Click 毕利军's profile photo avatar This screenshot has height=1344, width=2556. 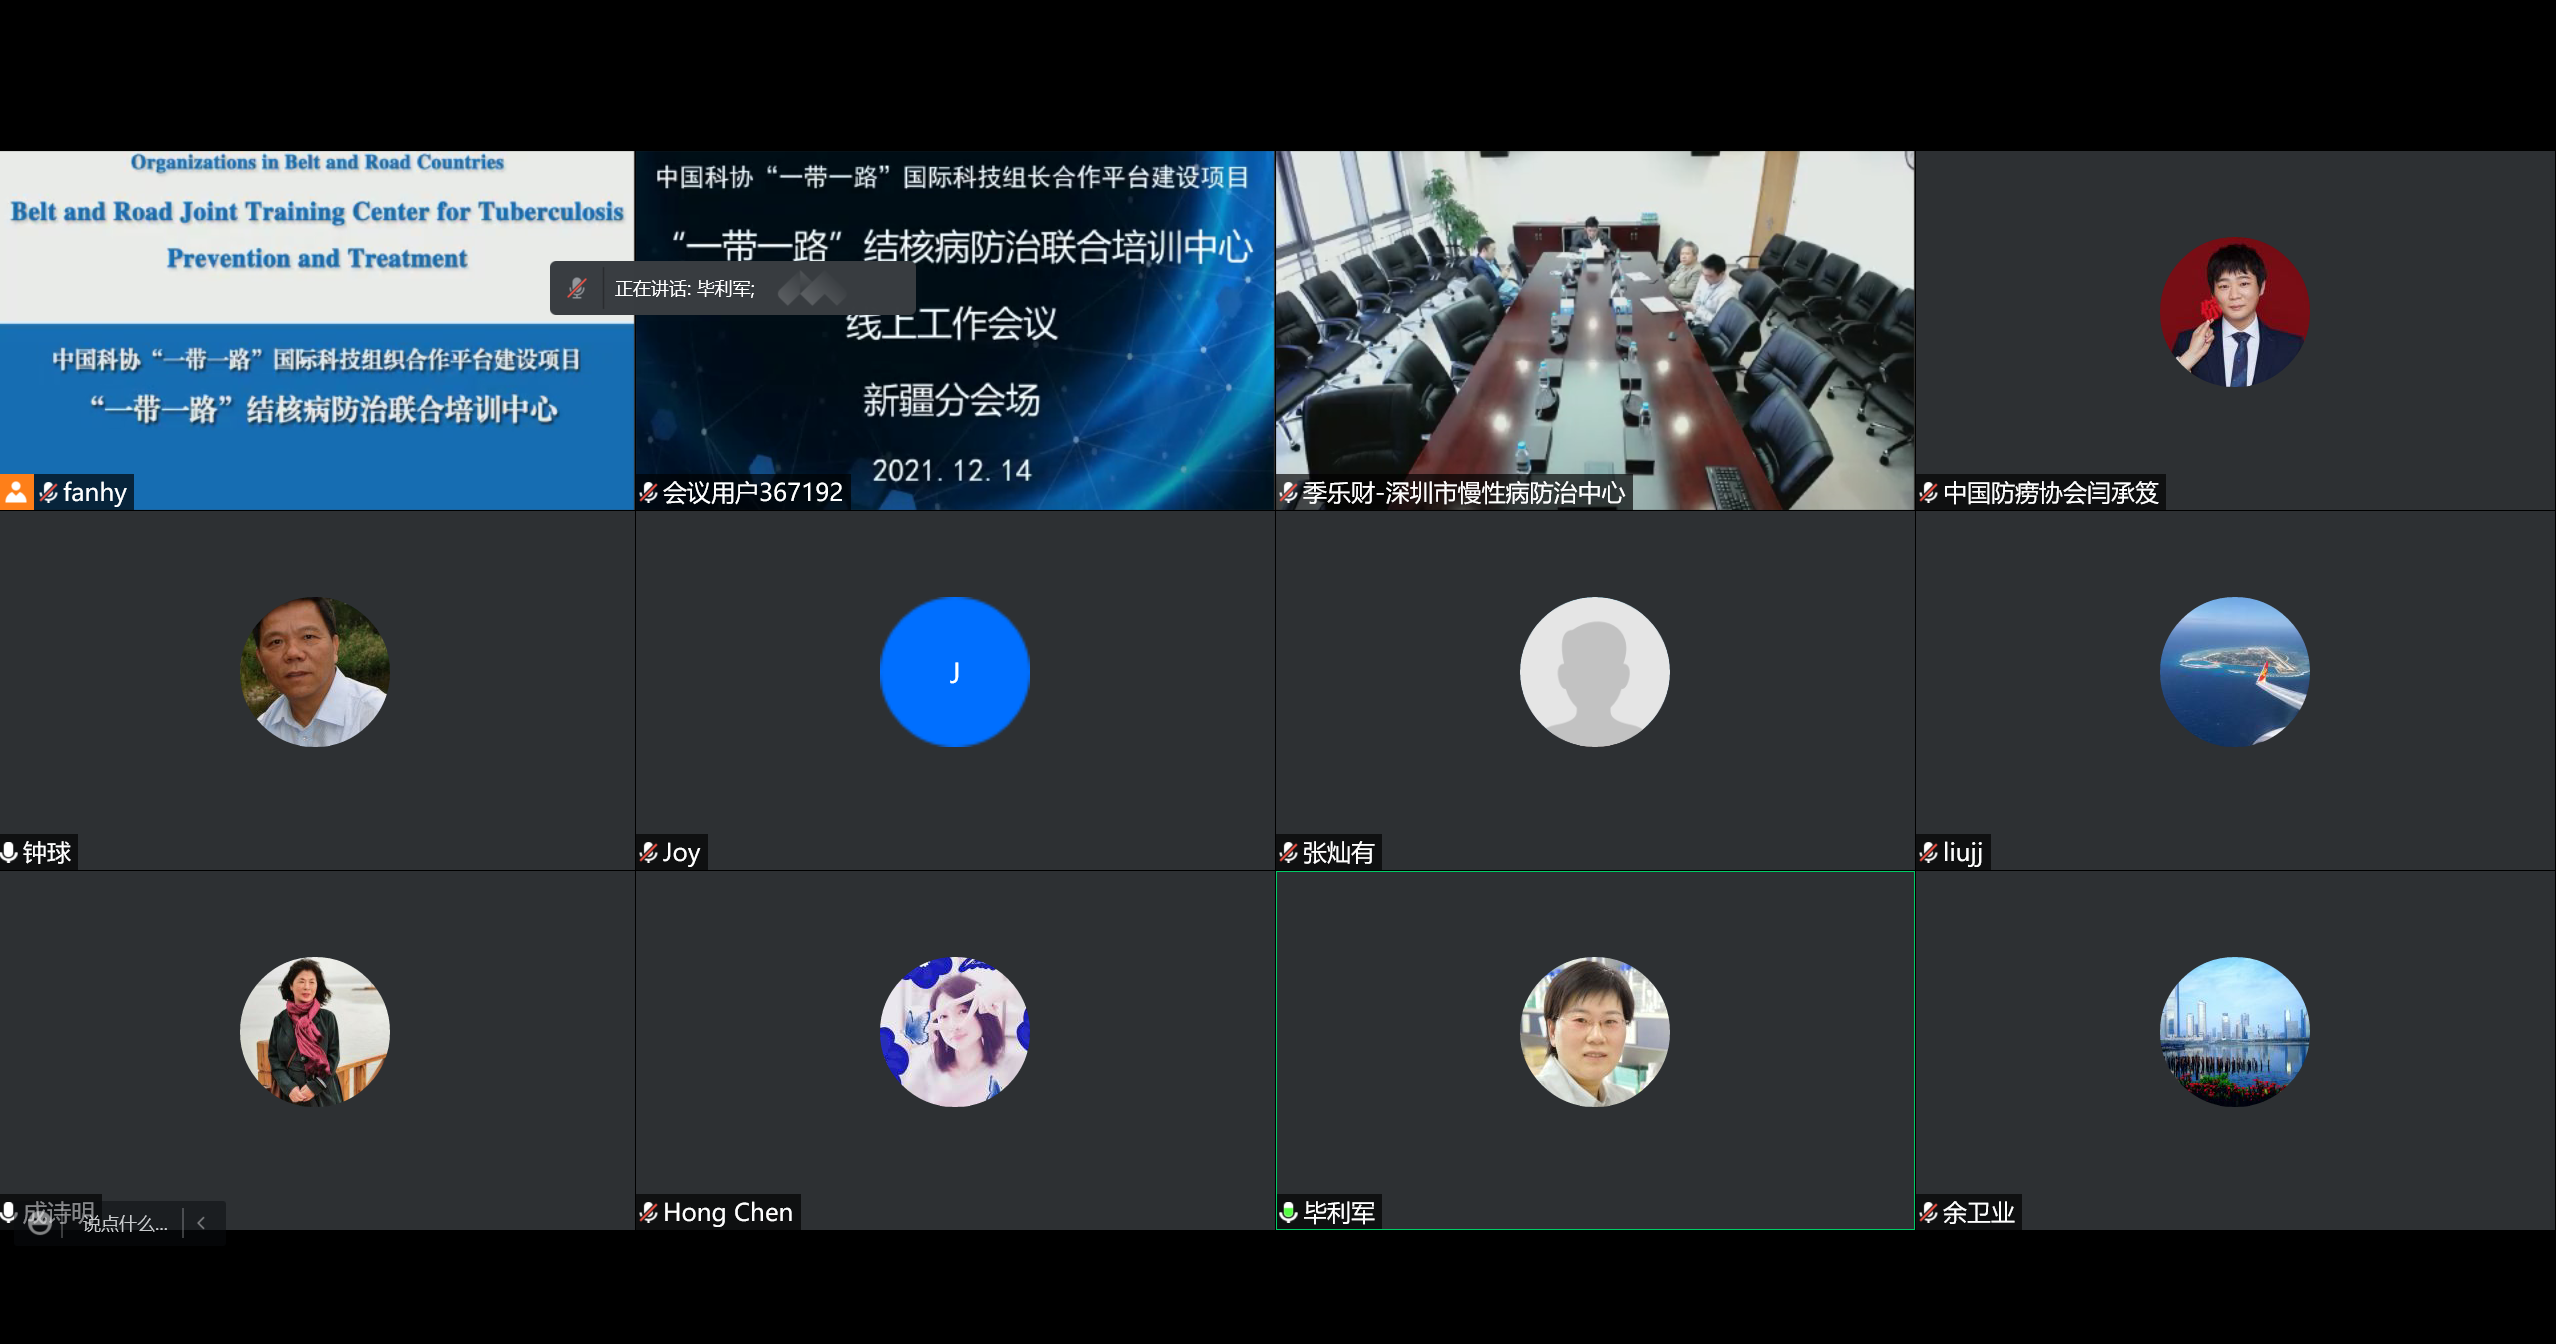(1595, 1032)
